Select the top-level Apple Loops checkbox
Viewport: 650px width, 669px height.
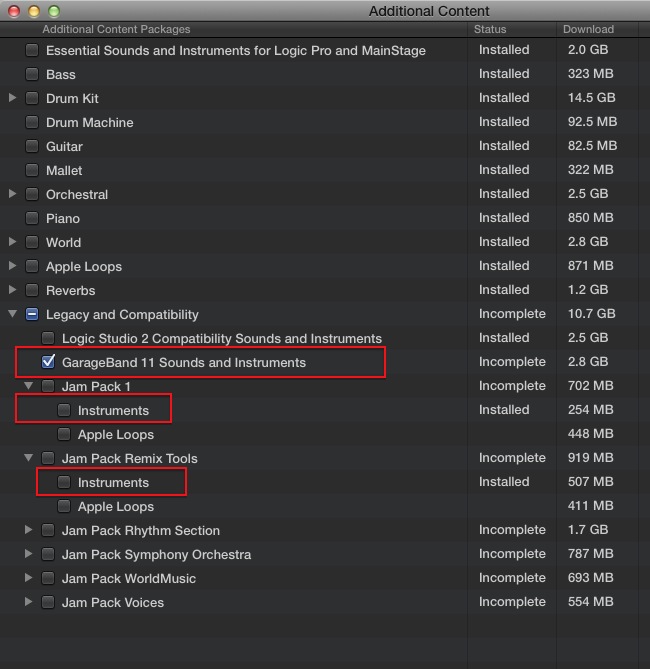(x=32, y=266)
